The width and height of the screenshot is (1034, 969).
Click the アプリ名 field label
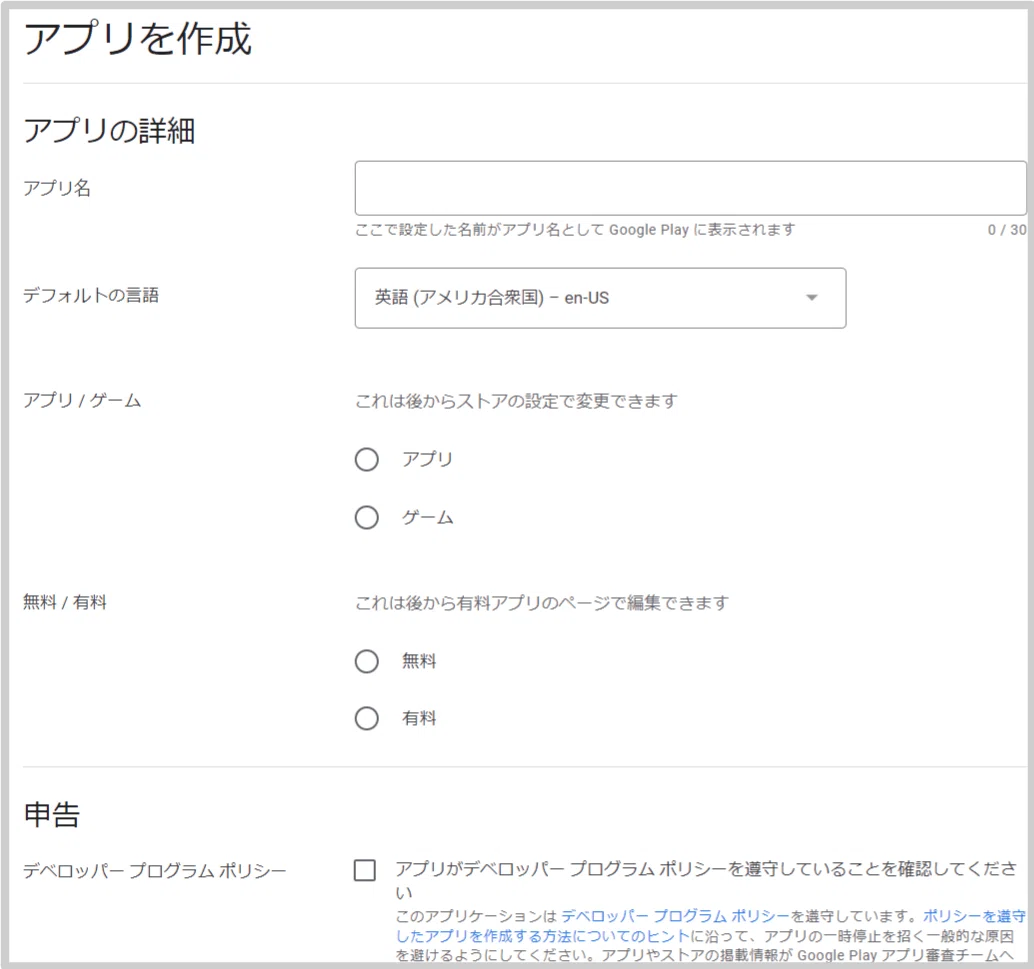coord(57,188)
